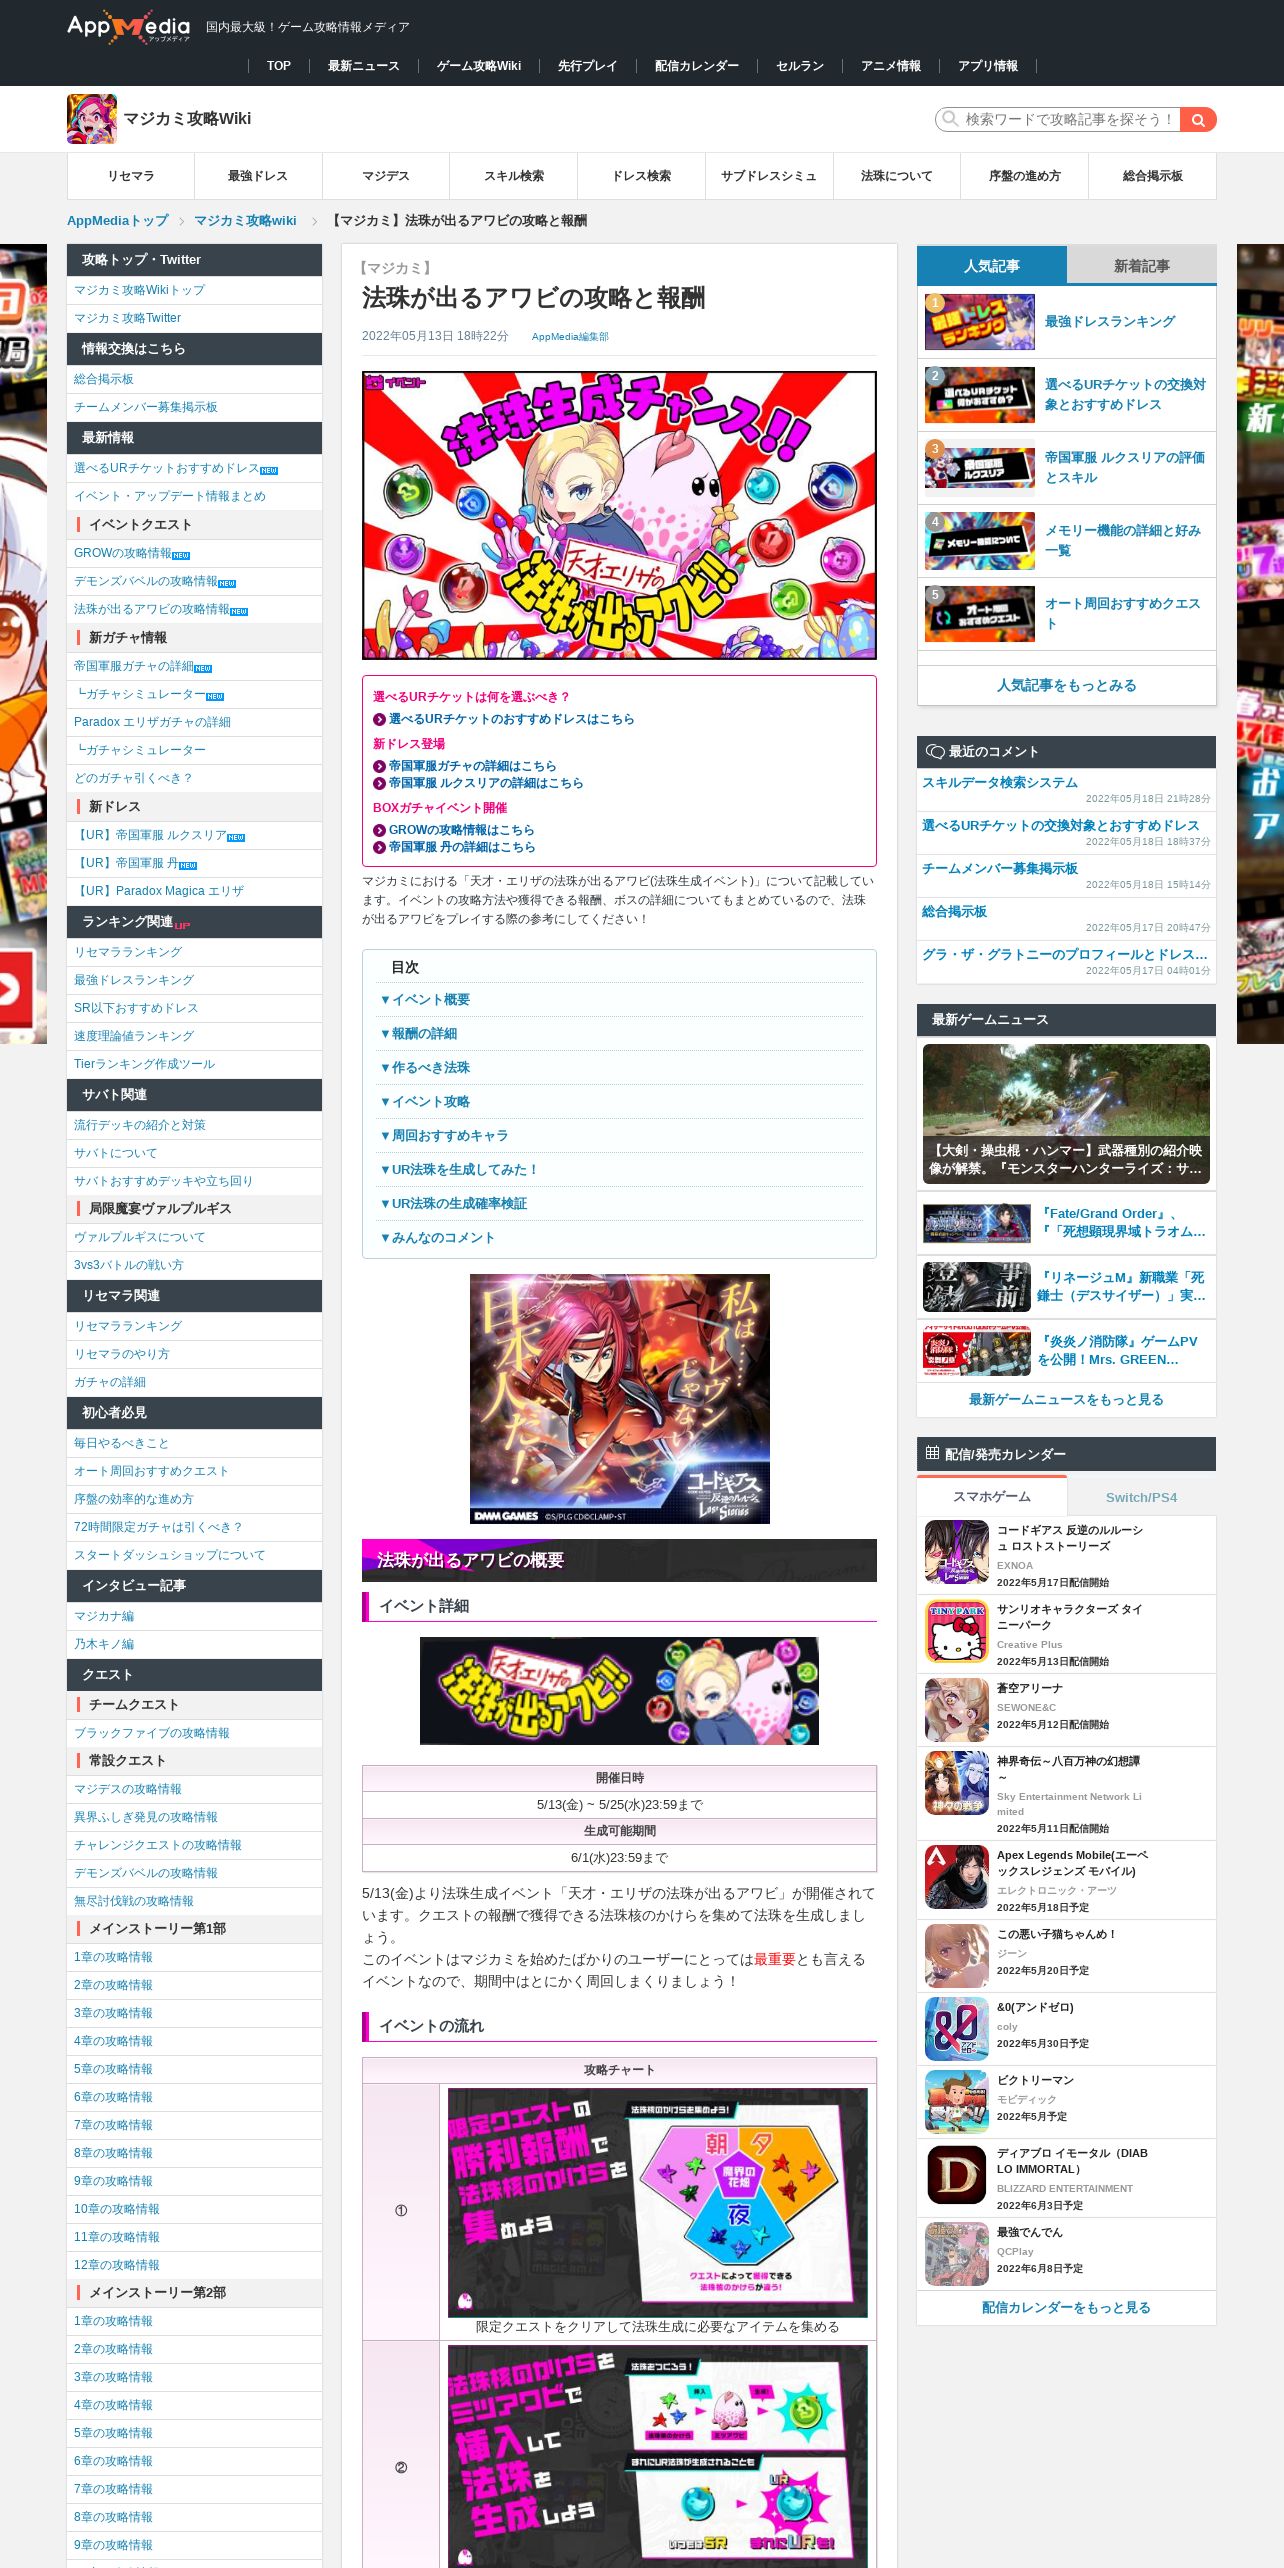
Task: Click 最新ゲームニュースをもっと見る link
Action: coord(1066,1400)
